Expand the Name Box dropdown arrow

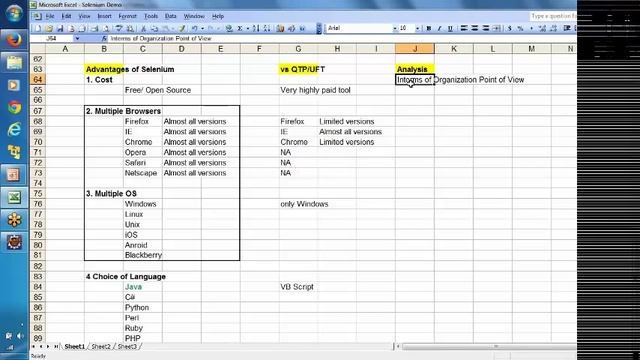tap(77, 38)
